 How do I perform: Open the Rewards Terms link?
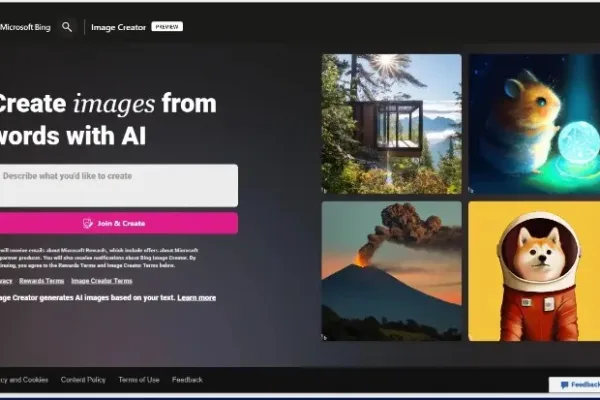[42, 281]
